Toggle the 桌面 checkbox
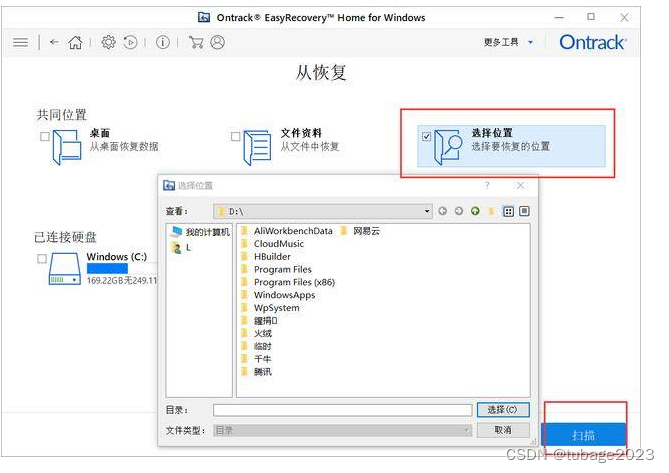The height and width of the screenshot is (473, 669). pos(44,136)
